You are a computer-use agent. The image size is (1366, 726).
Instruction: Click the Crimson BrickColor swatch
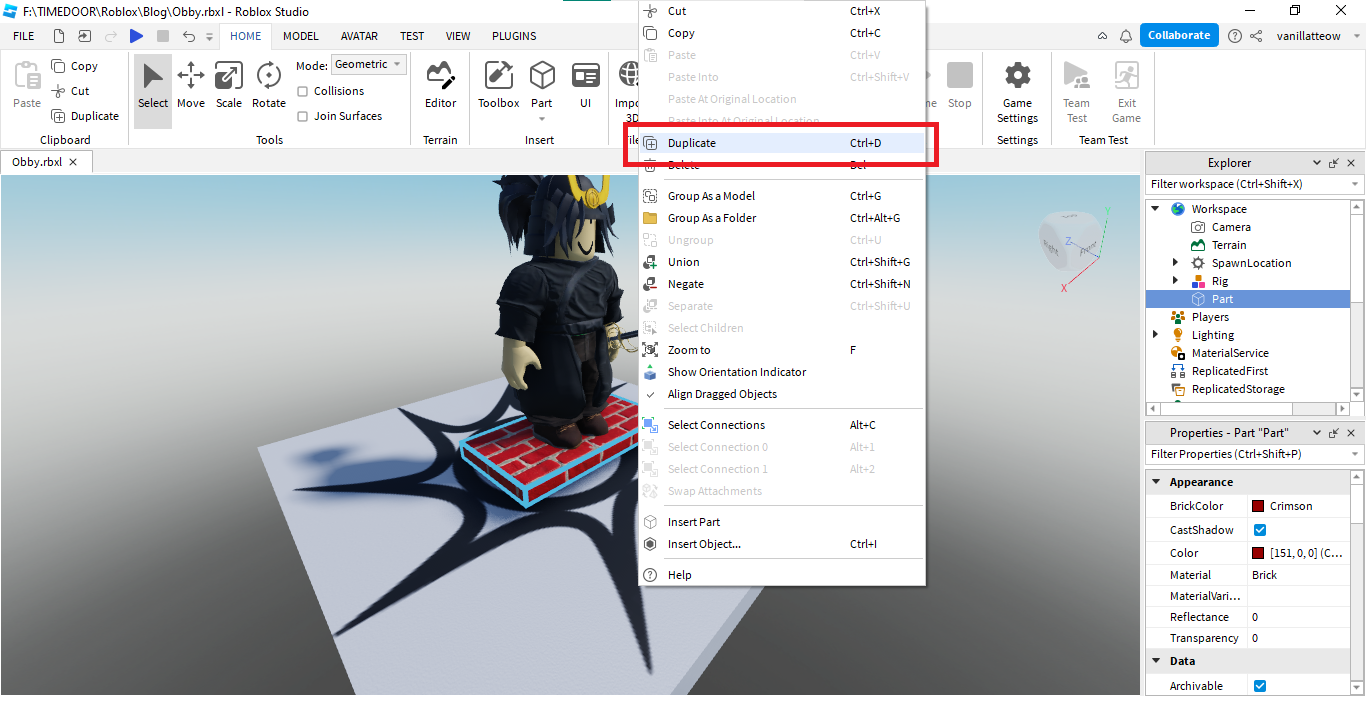1258,506
